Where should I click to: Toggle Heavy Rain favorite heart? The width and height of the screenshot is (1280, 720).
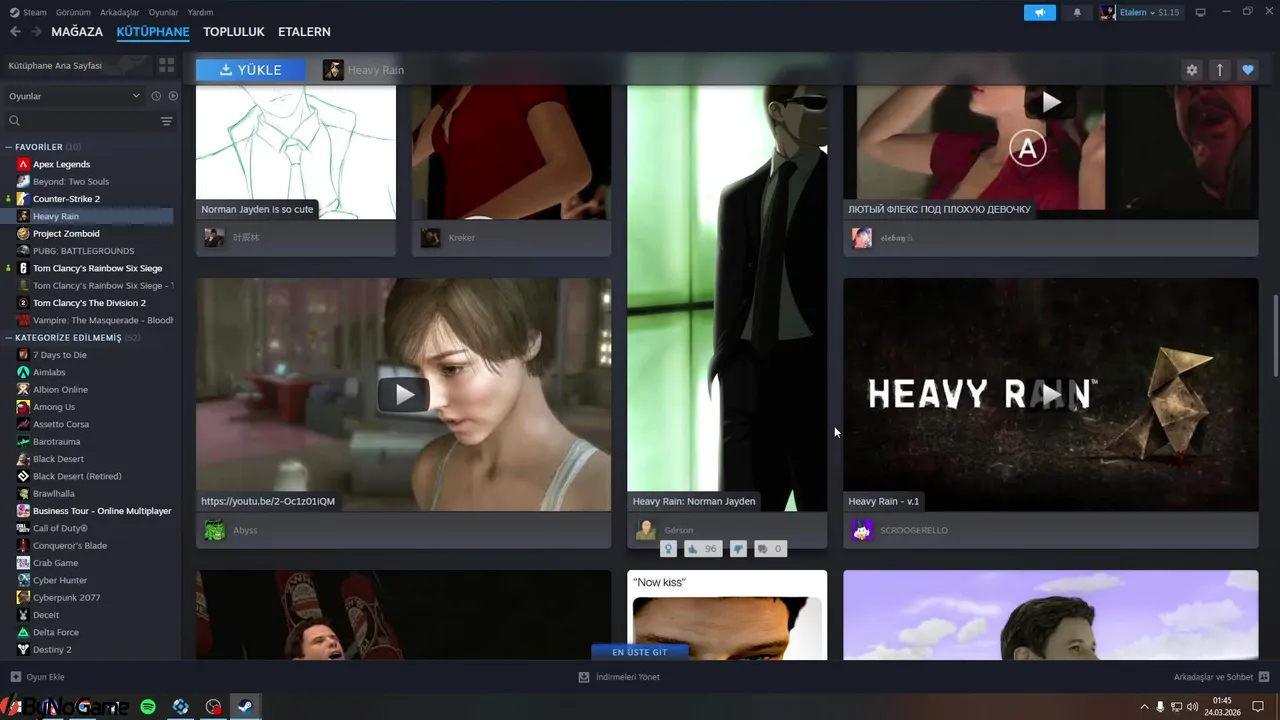(x=1247, y=70)
